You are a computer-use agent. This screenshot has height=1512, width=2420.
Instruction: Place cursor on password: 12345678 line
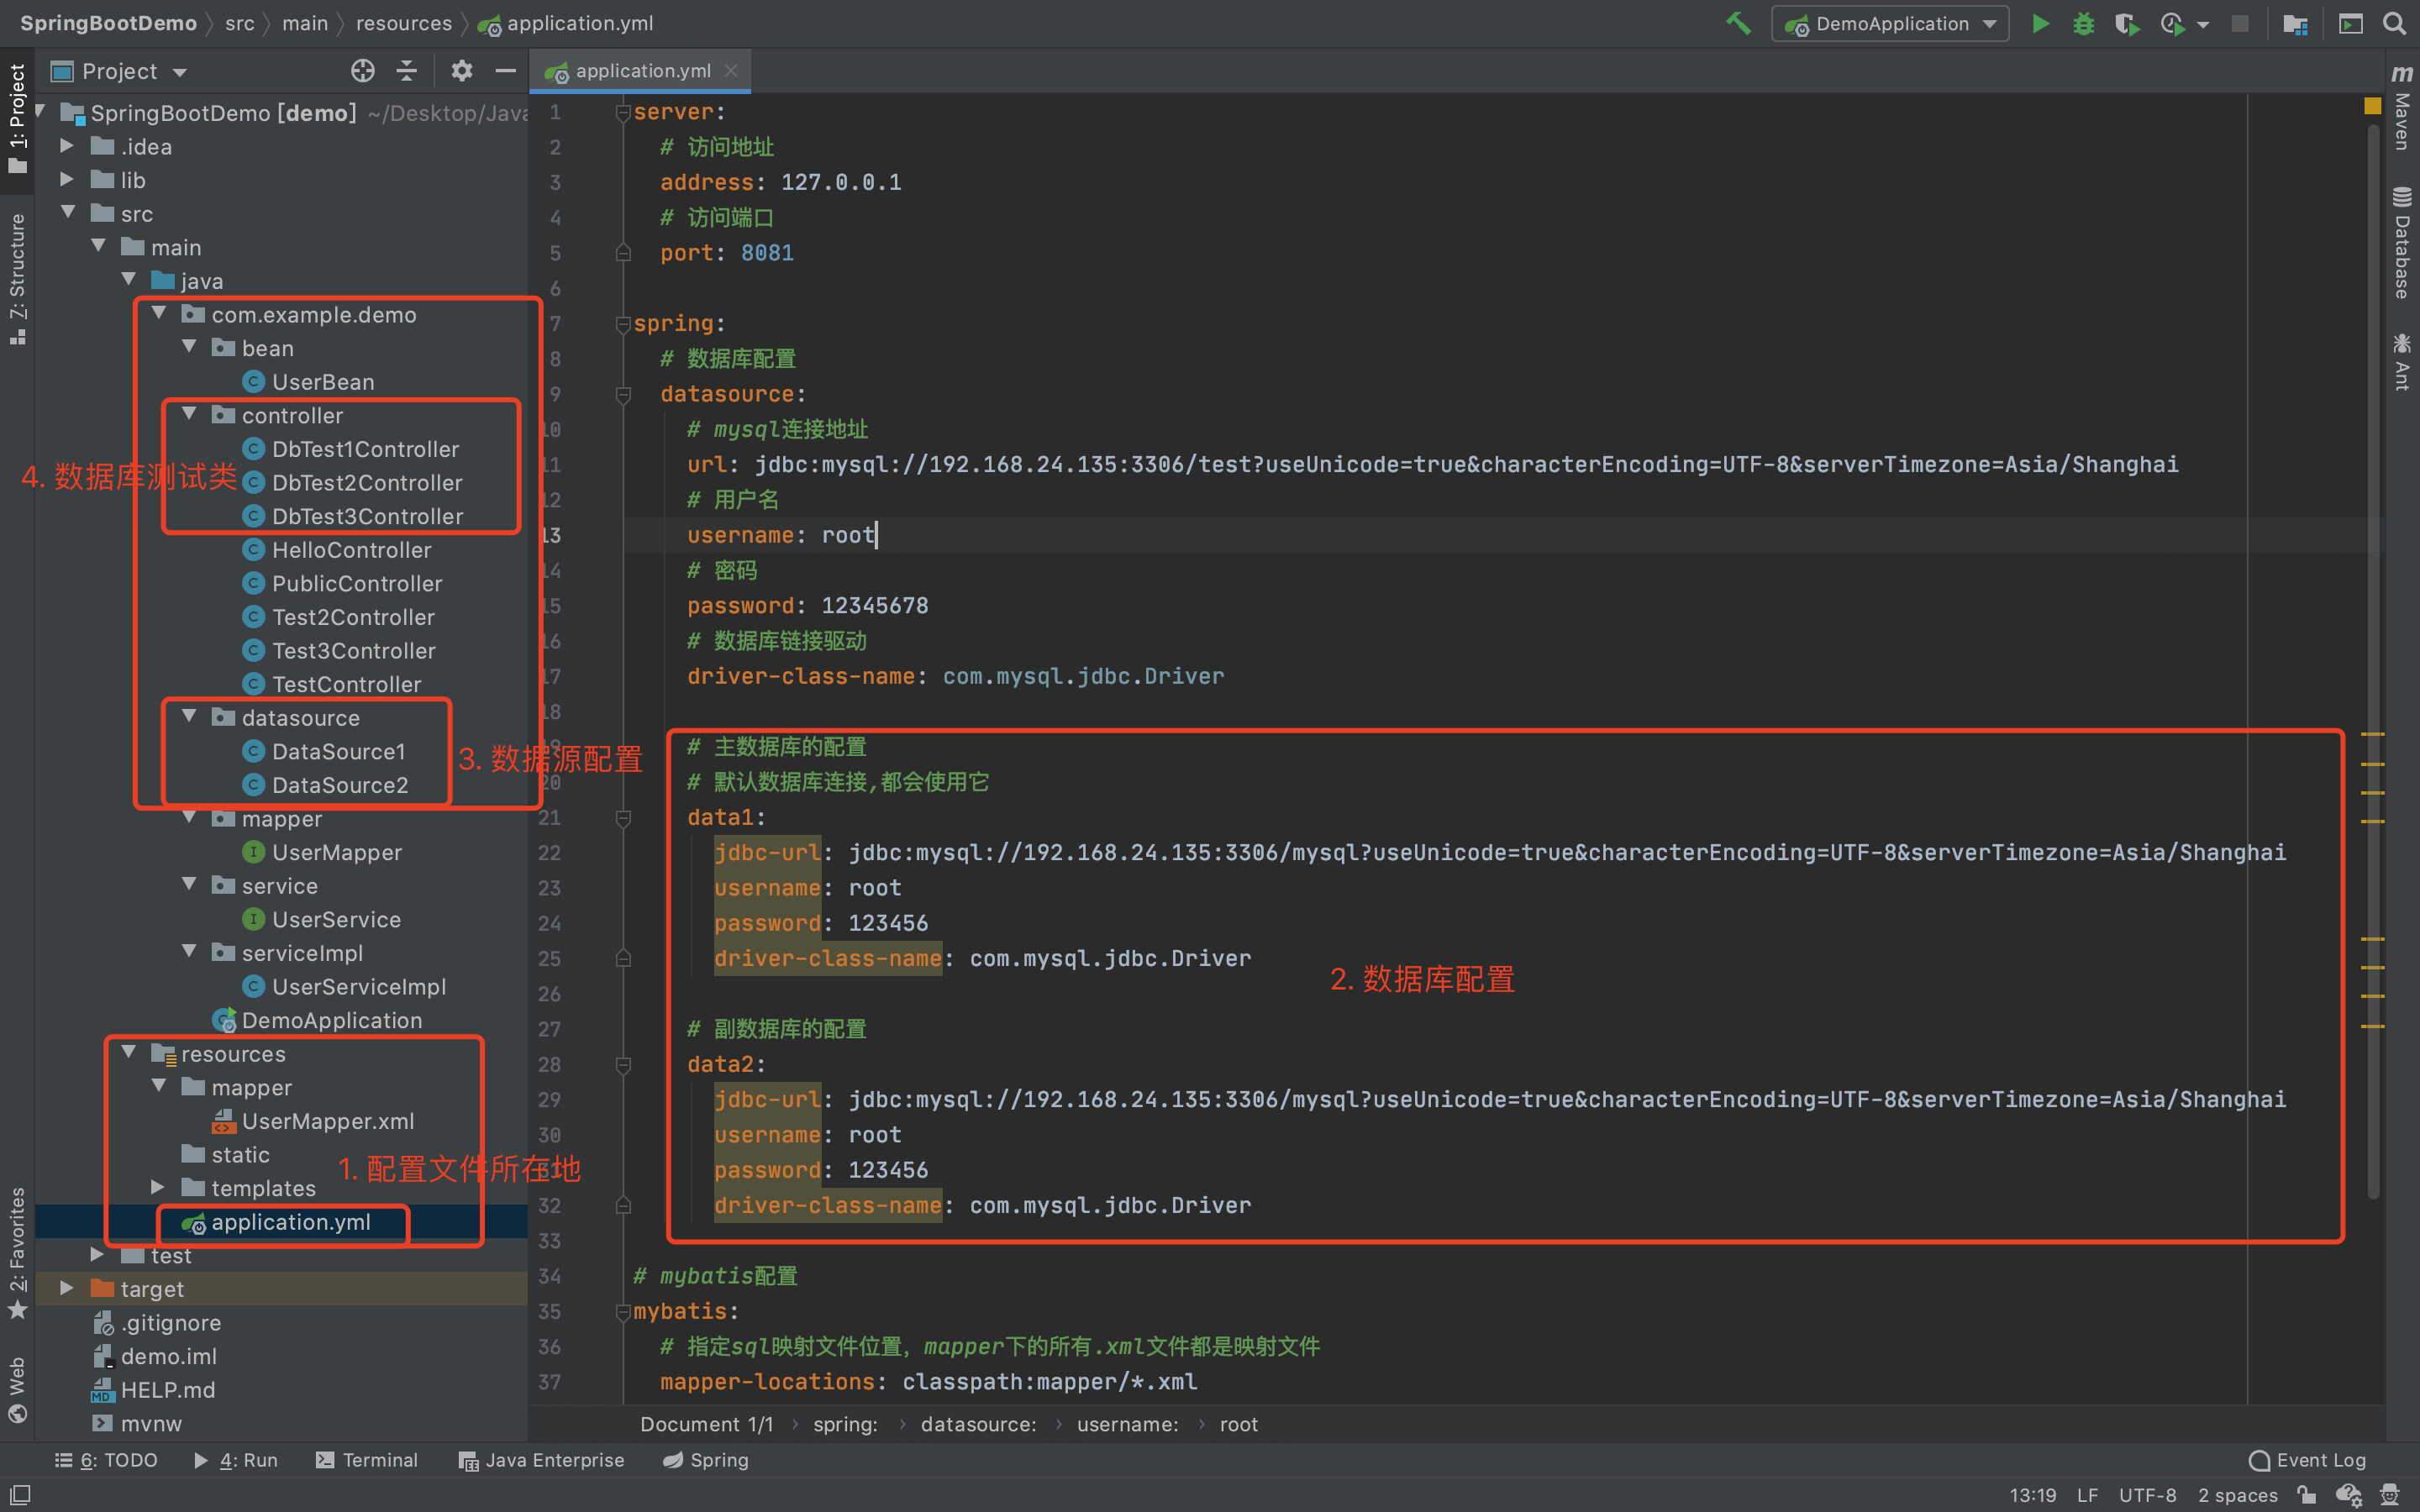(807, 606)
